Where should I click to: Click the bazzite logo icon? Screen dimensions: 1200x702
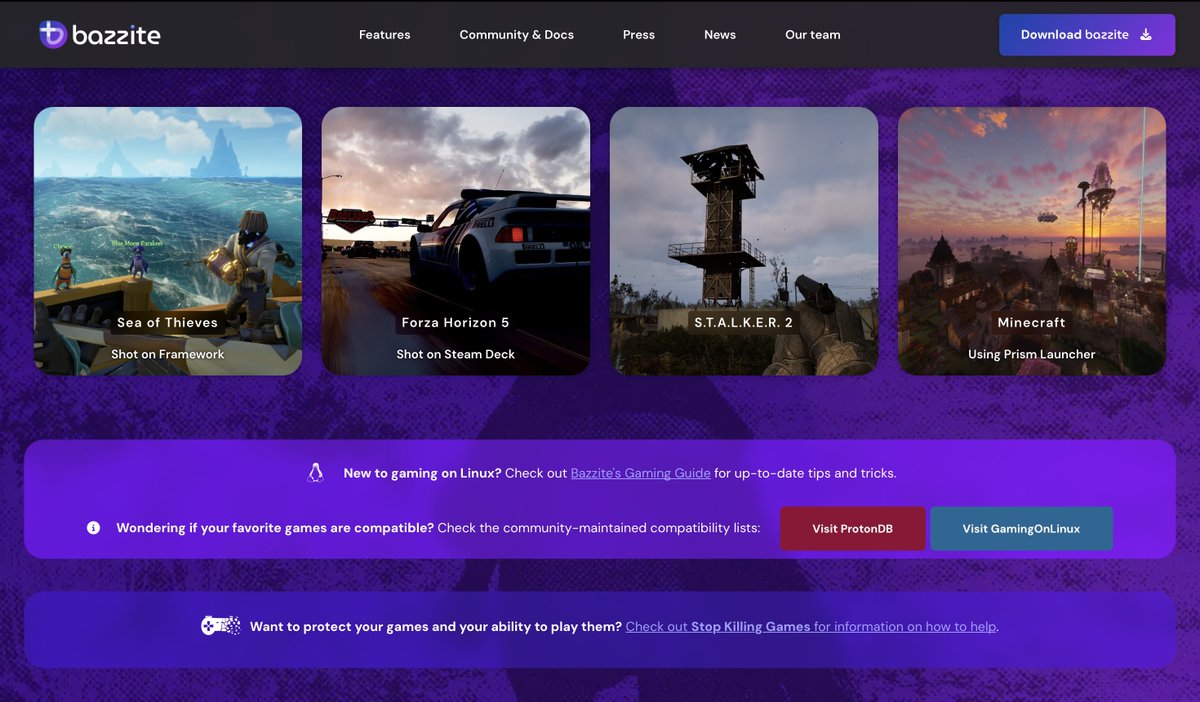tap(53, 34)
